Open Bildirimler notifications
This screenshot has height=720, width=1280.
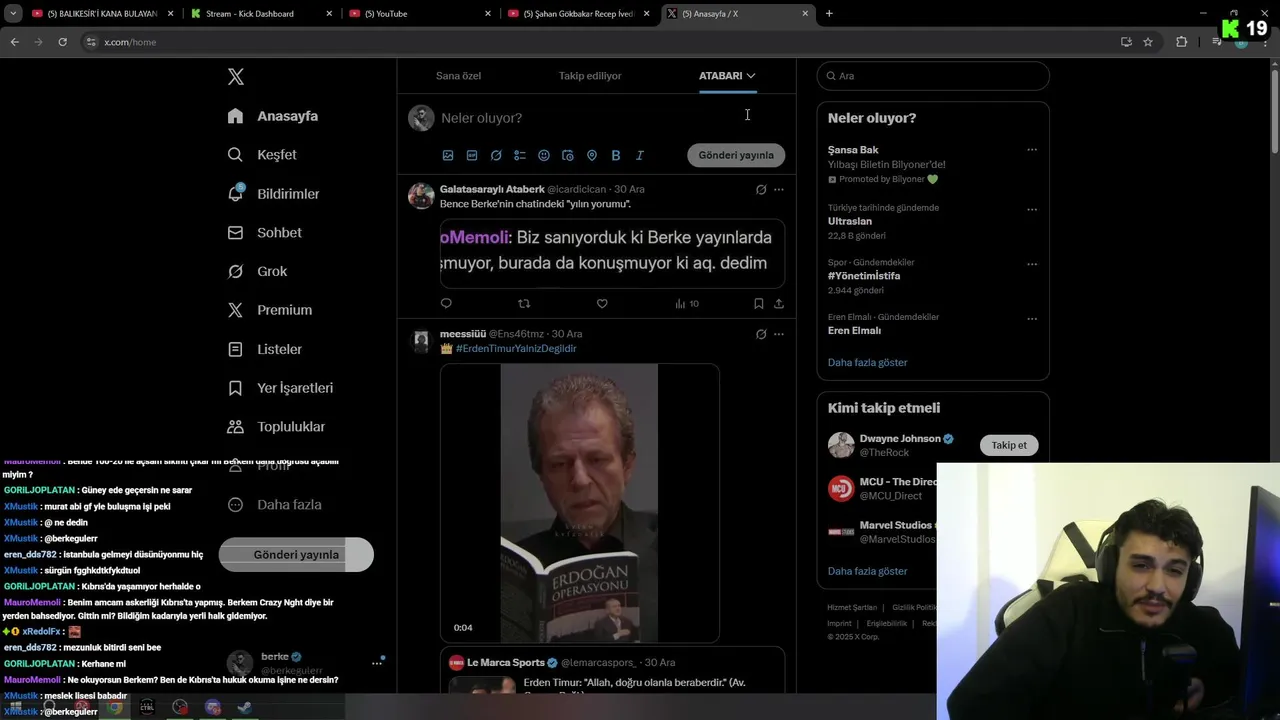coord(273,194)
